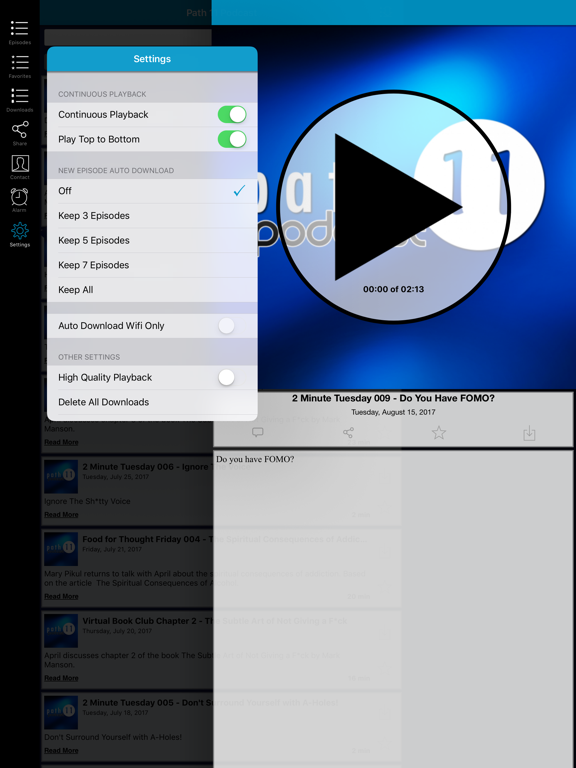Open Read More under Food for Thought Friday 004
This screenshot has width=576, height=768.
pyautogui.click(x=61, y=597)
